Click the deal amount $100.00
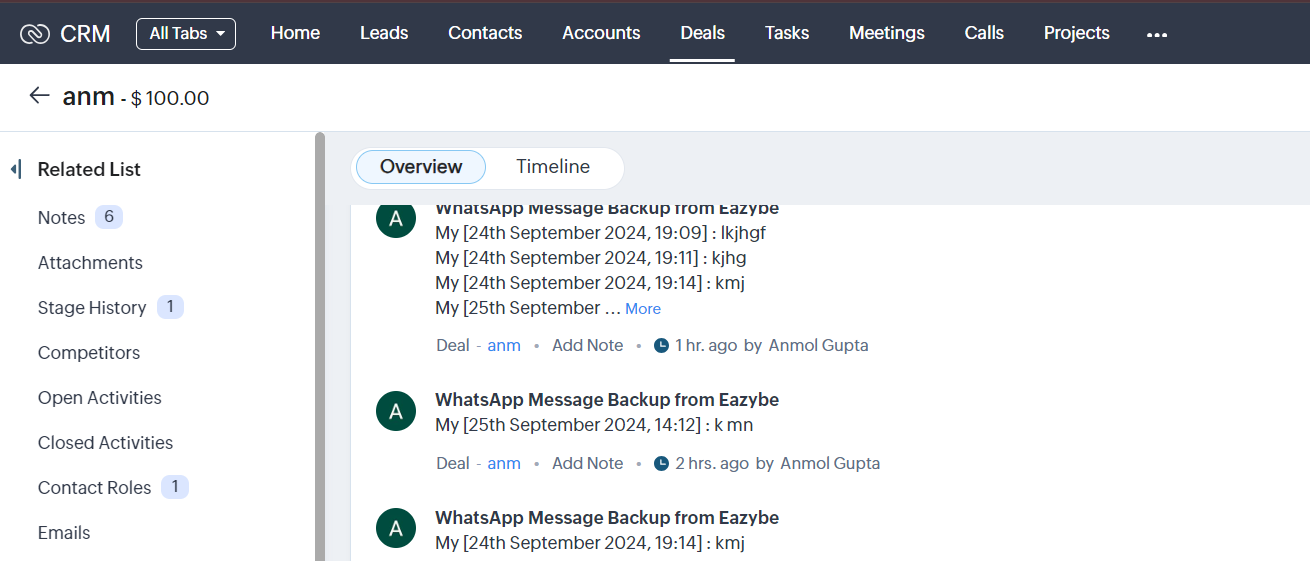 click(170, 98)
